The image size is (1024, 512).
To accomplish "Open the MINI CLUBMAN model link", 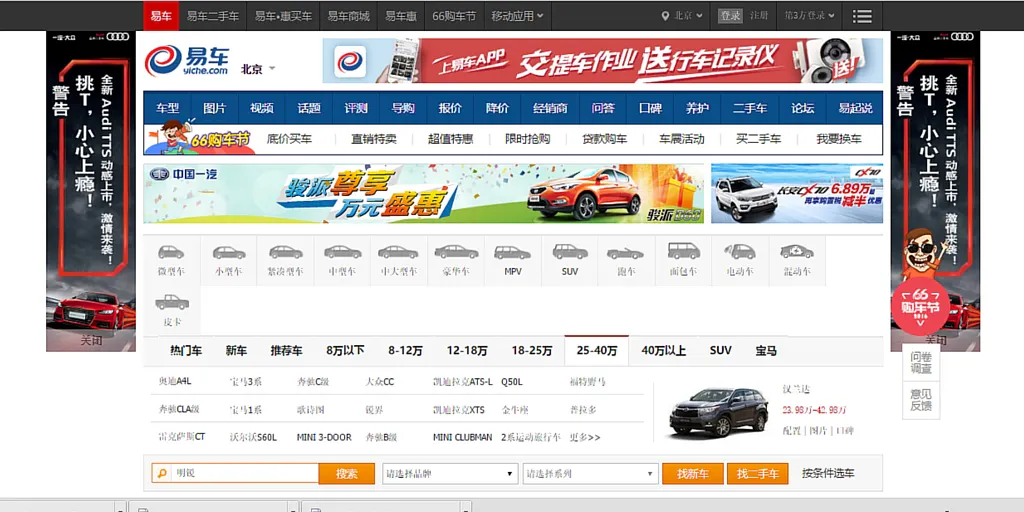I will 462,438.
